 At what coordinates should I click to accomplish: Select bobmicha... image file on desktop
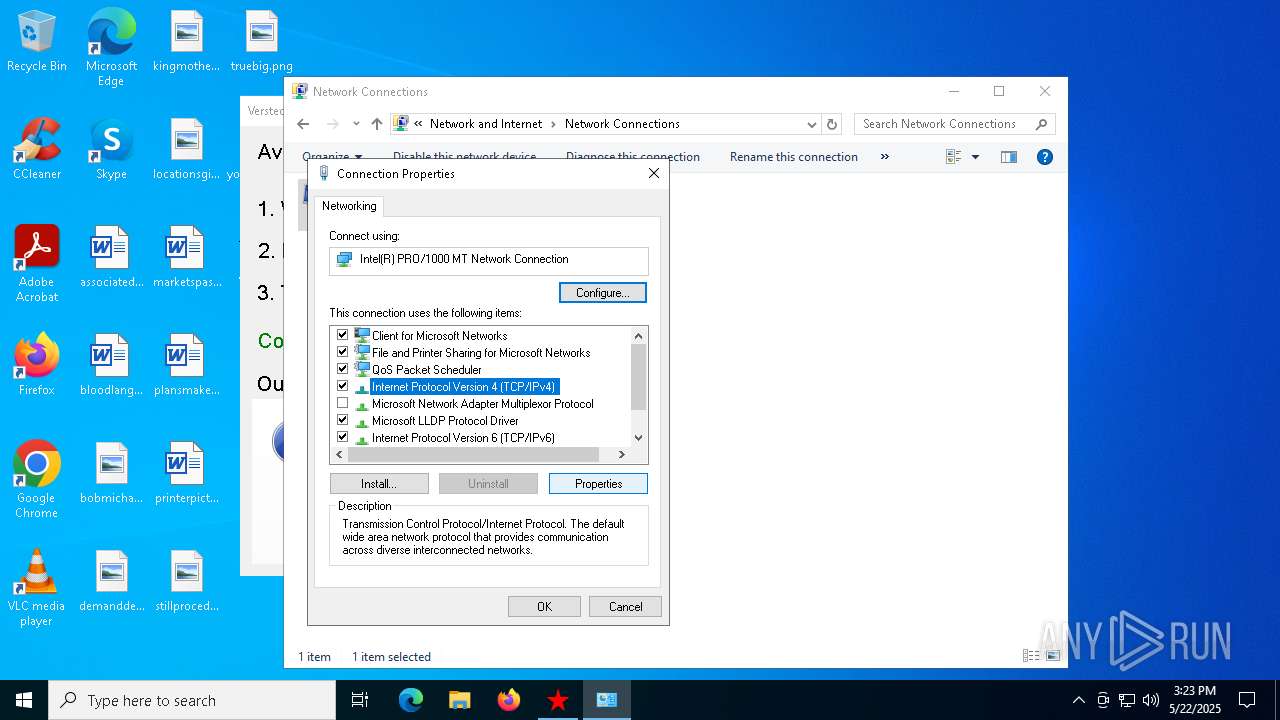click(111, 474)
